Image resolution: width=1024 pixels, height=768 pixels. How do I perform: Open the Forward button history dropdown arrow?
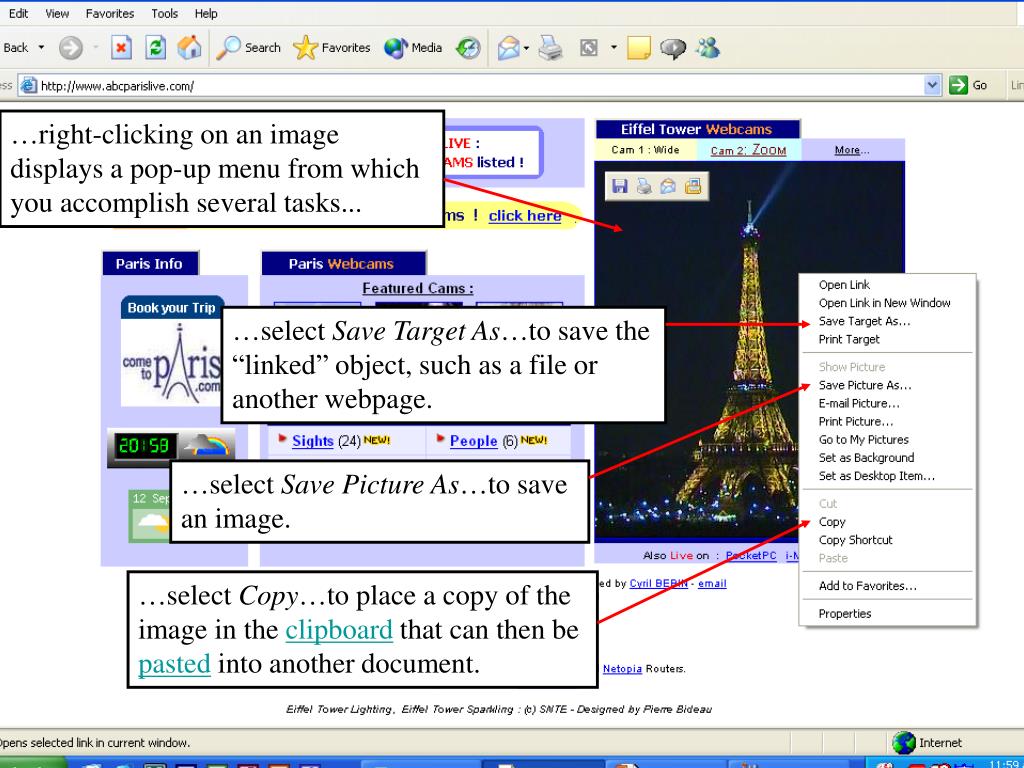pyautogui.click(x=95, y=48)
